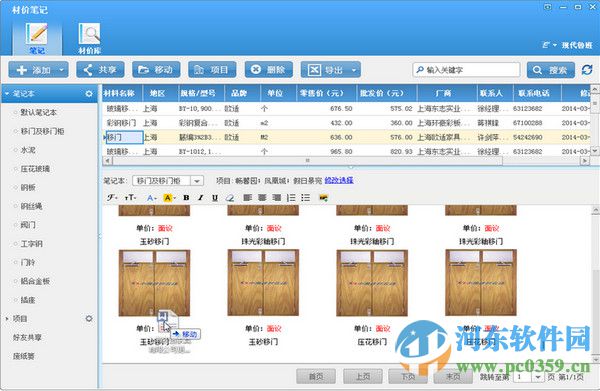Toggle italic formatting

pyautogui.click(x=200, y=198)
